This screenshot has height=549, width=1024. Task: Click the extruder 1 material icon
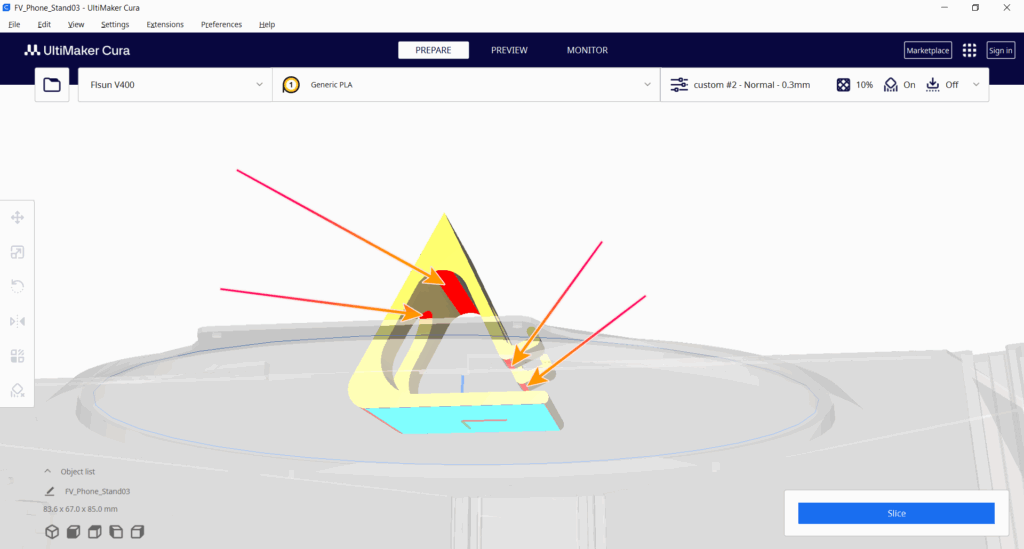tap(291, 85)
